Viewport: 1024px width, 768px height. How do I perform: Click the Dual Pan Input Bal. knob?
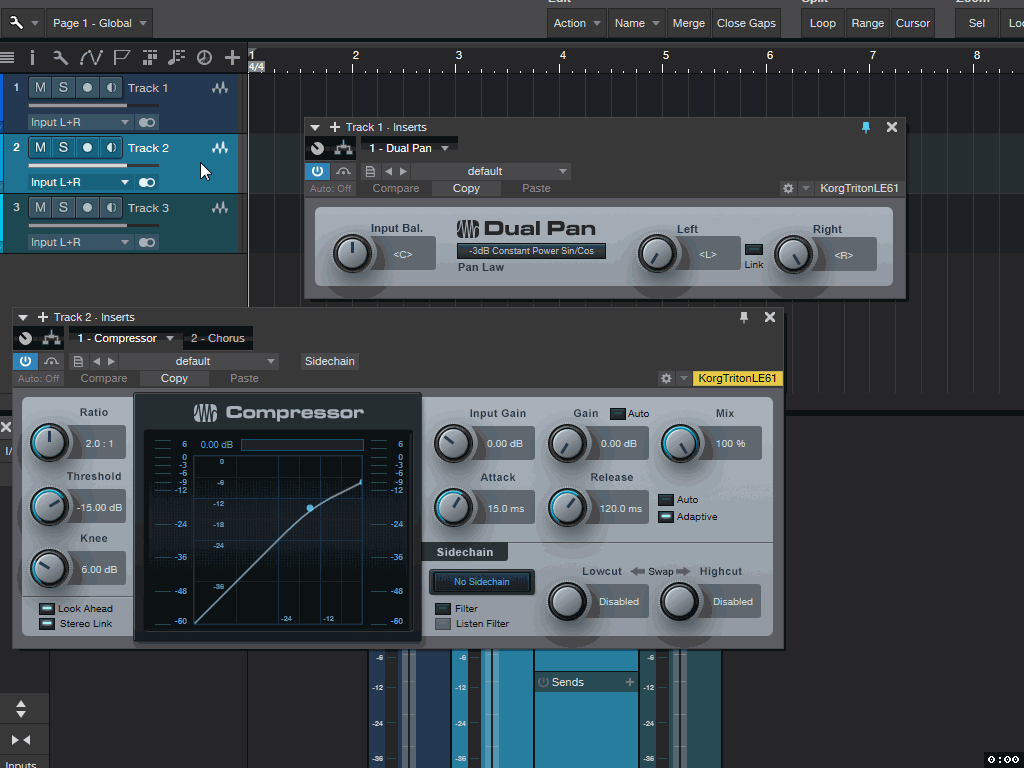pos(353,253)
